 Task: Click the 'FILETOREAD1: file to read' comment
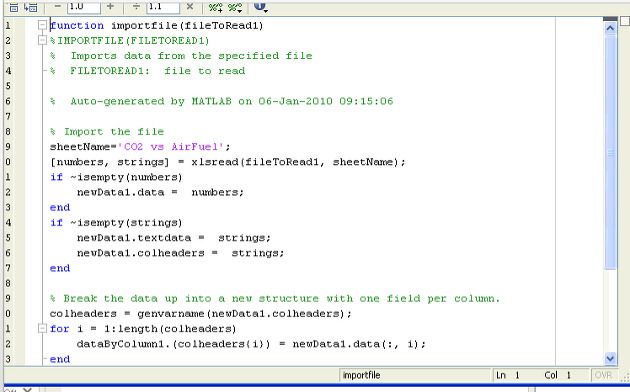[158, 71]
